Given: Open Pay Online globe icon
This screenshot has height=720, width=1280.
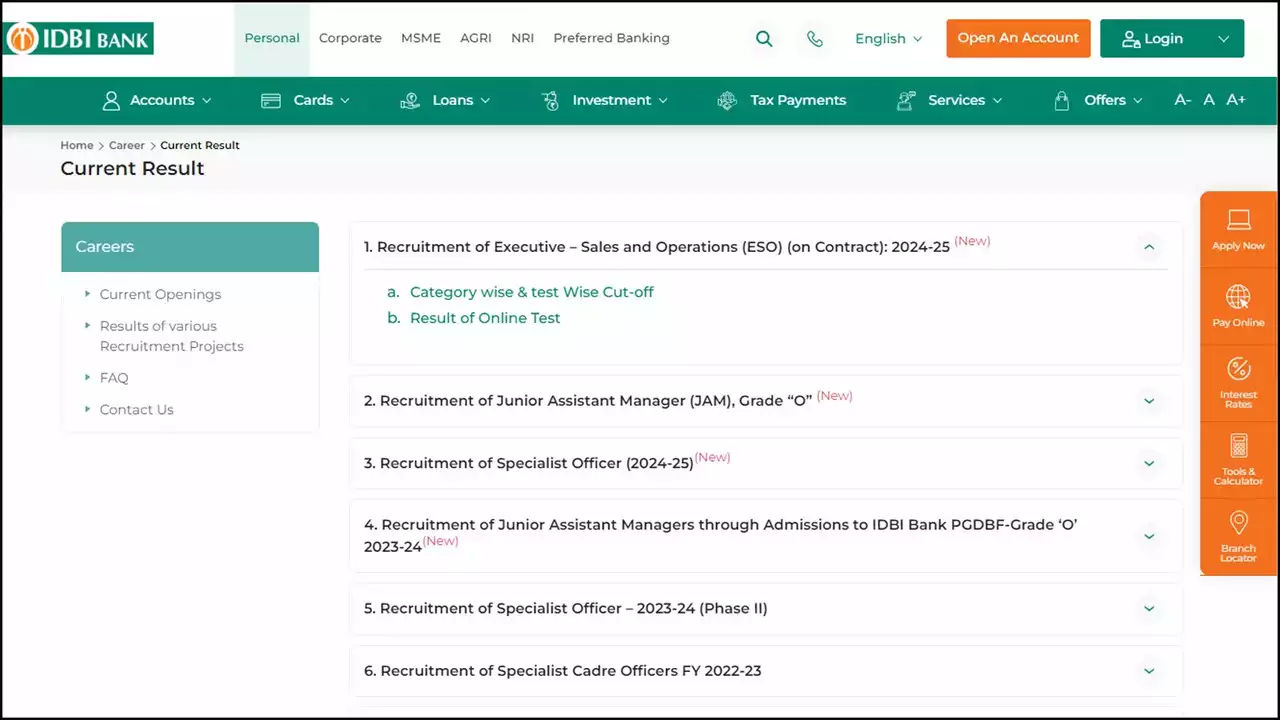Looking at the screenshot, I should (1239, 296).
